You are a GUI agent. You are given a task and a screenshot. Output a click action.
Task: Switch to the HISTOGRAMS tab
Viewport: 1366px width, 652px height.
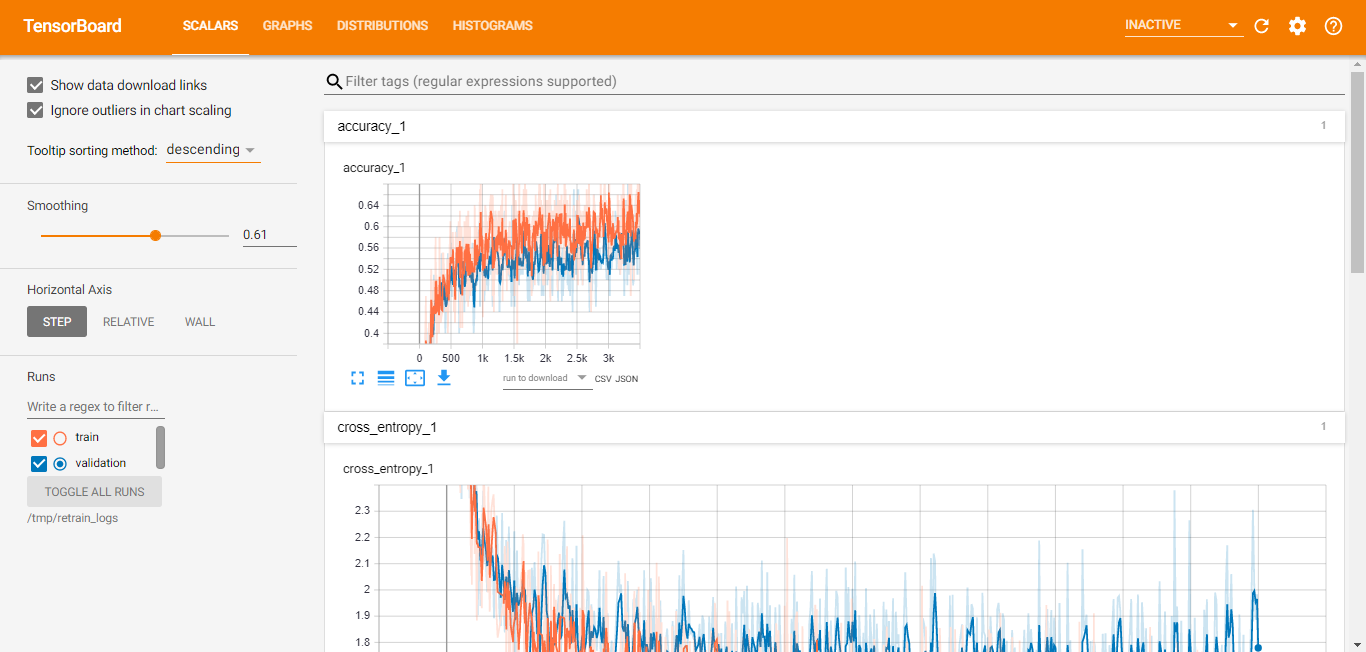tap(493, 26)
